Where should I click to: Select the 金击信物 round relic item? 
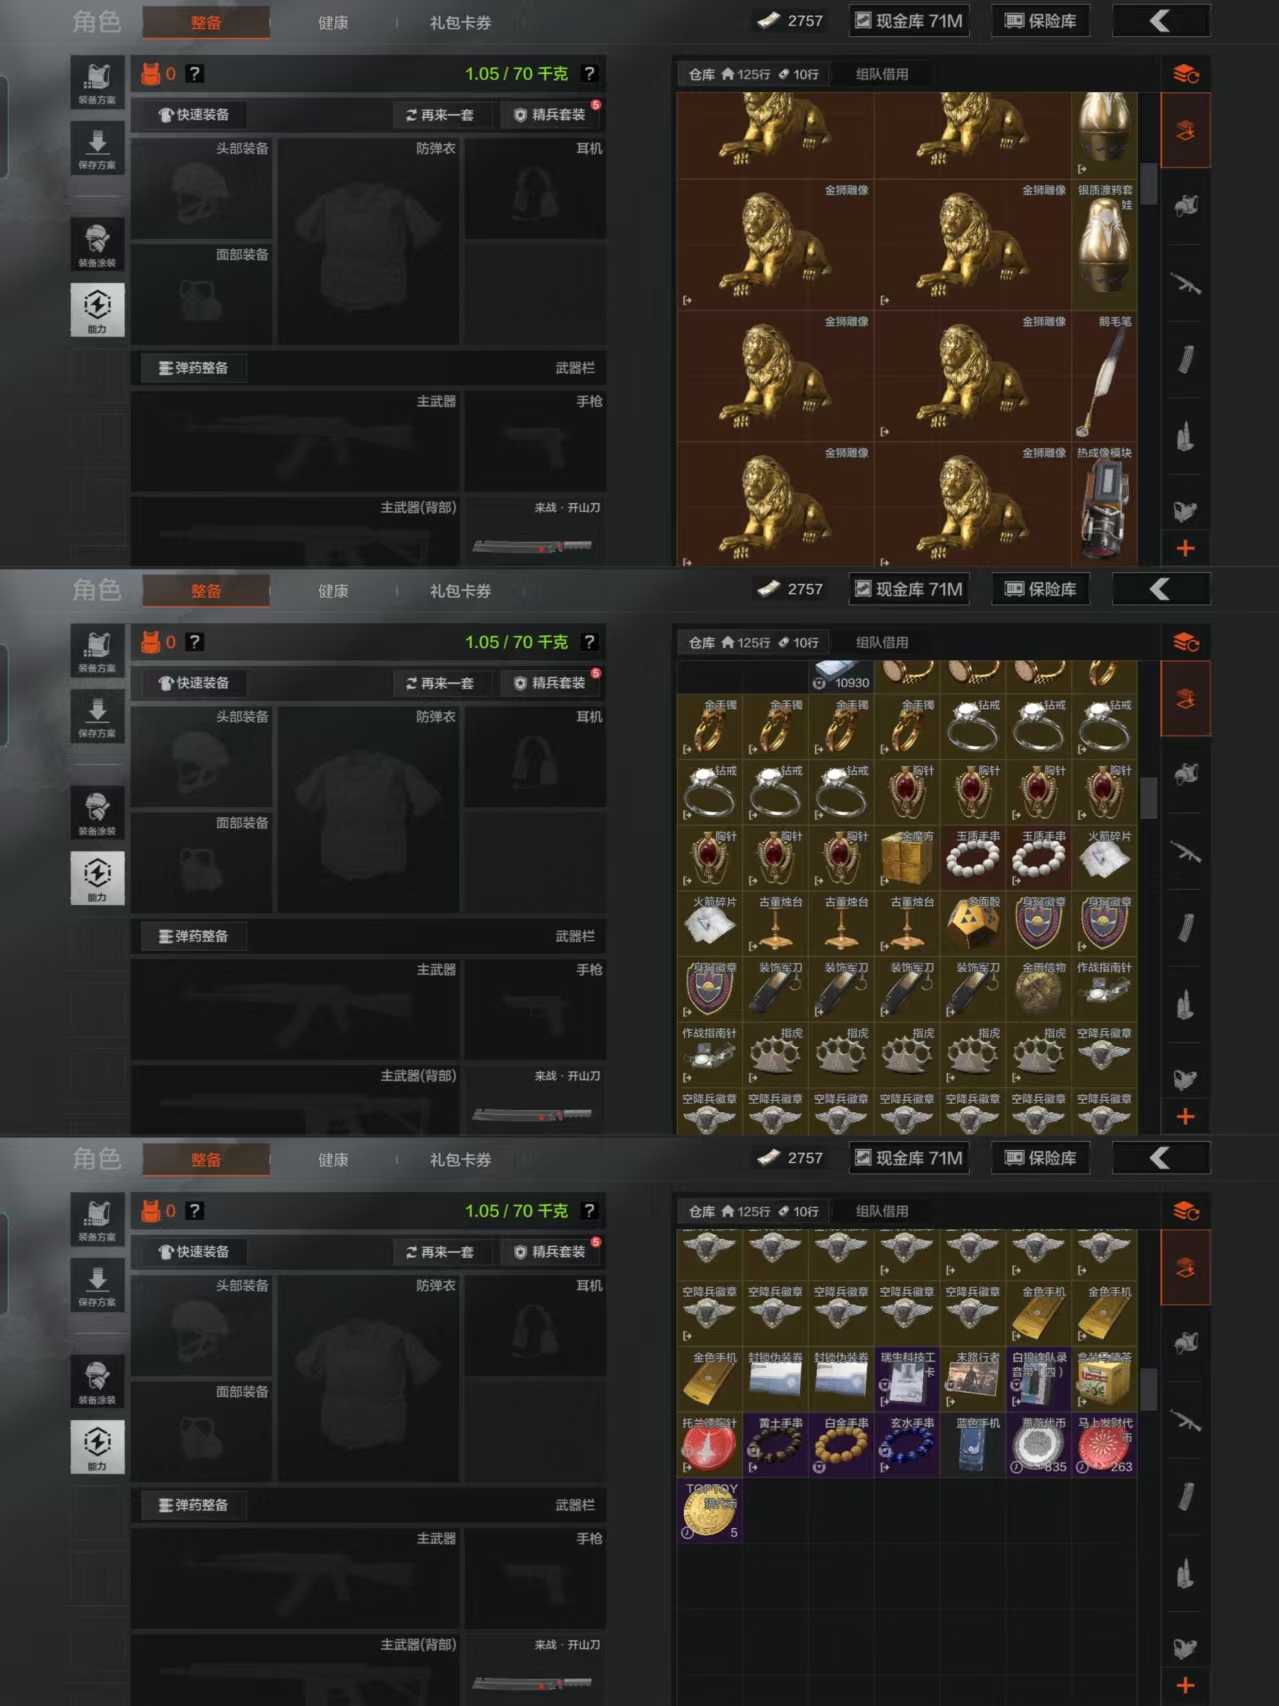click(1038, 990)
